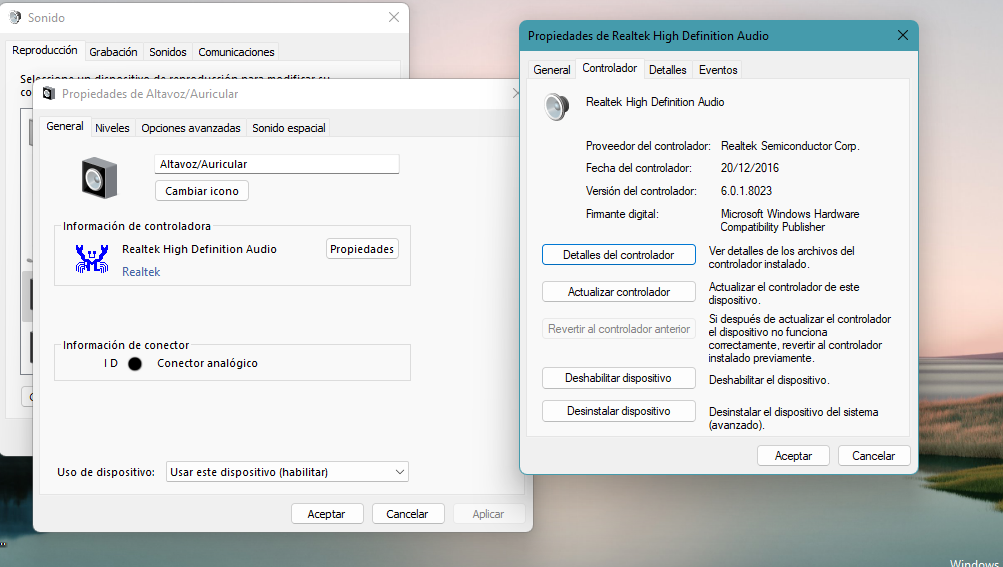Screen dimensions: 1003x567
Task: Click Detalles del controlador button
Action: pos(619,255)
